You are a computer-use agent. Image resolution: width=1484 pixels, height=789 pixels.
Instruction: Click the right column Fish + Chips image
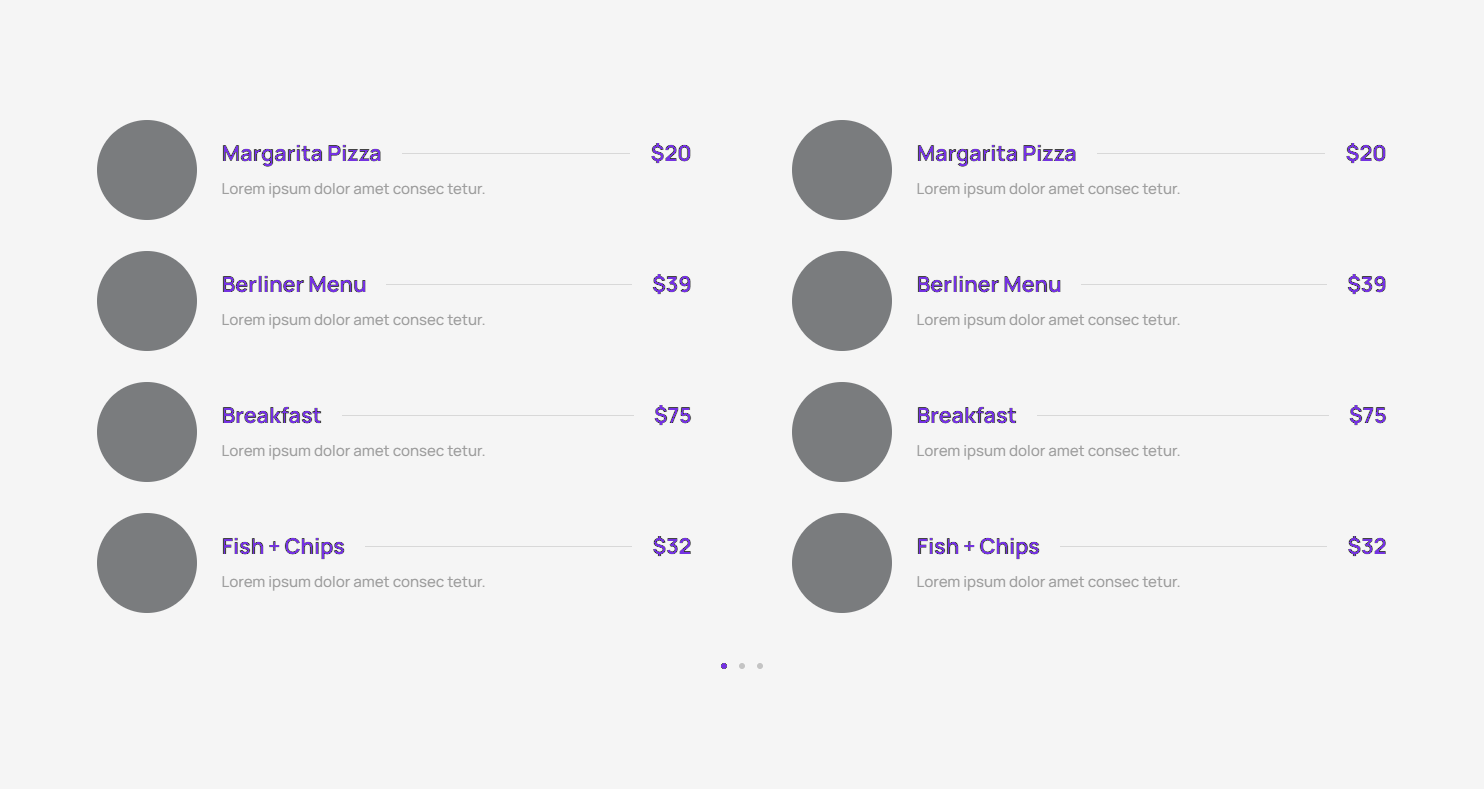coord(842,563)
